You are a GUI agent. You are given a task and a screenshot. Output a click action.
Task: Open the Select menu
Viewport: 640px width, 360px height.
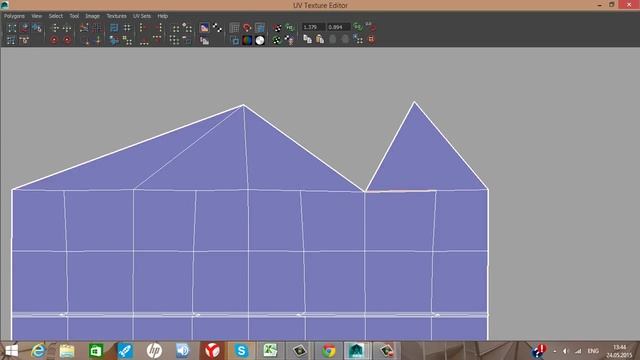tap(56, 16)
